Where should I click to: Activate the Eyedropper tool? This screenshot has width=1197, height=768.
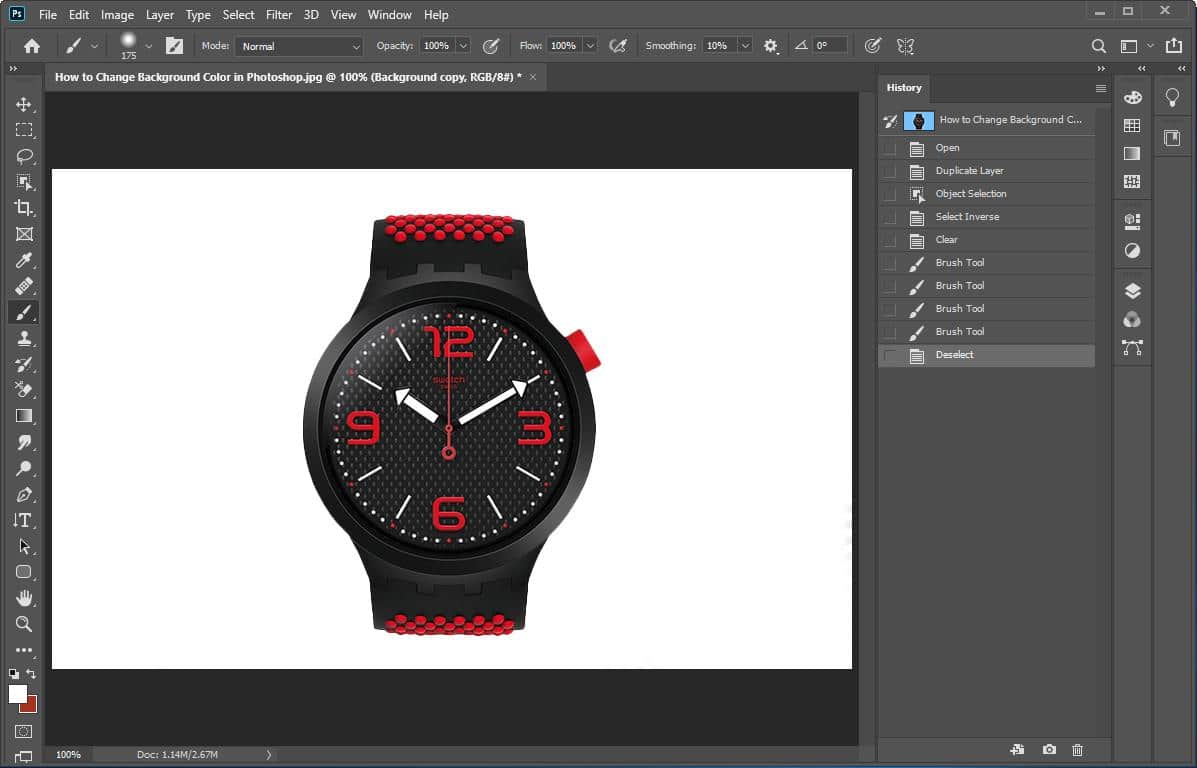(x=24, y=260)
